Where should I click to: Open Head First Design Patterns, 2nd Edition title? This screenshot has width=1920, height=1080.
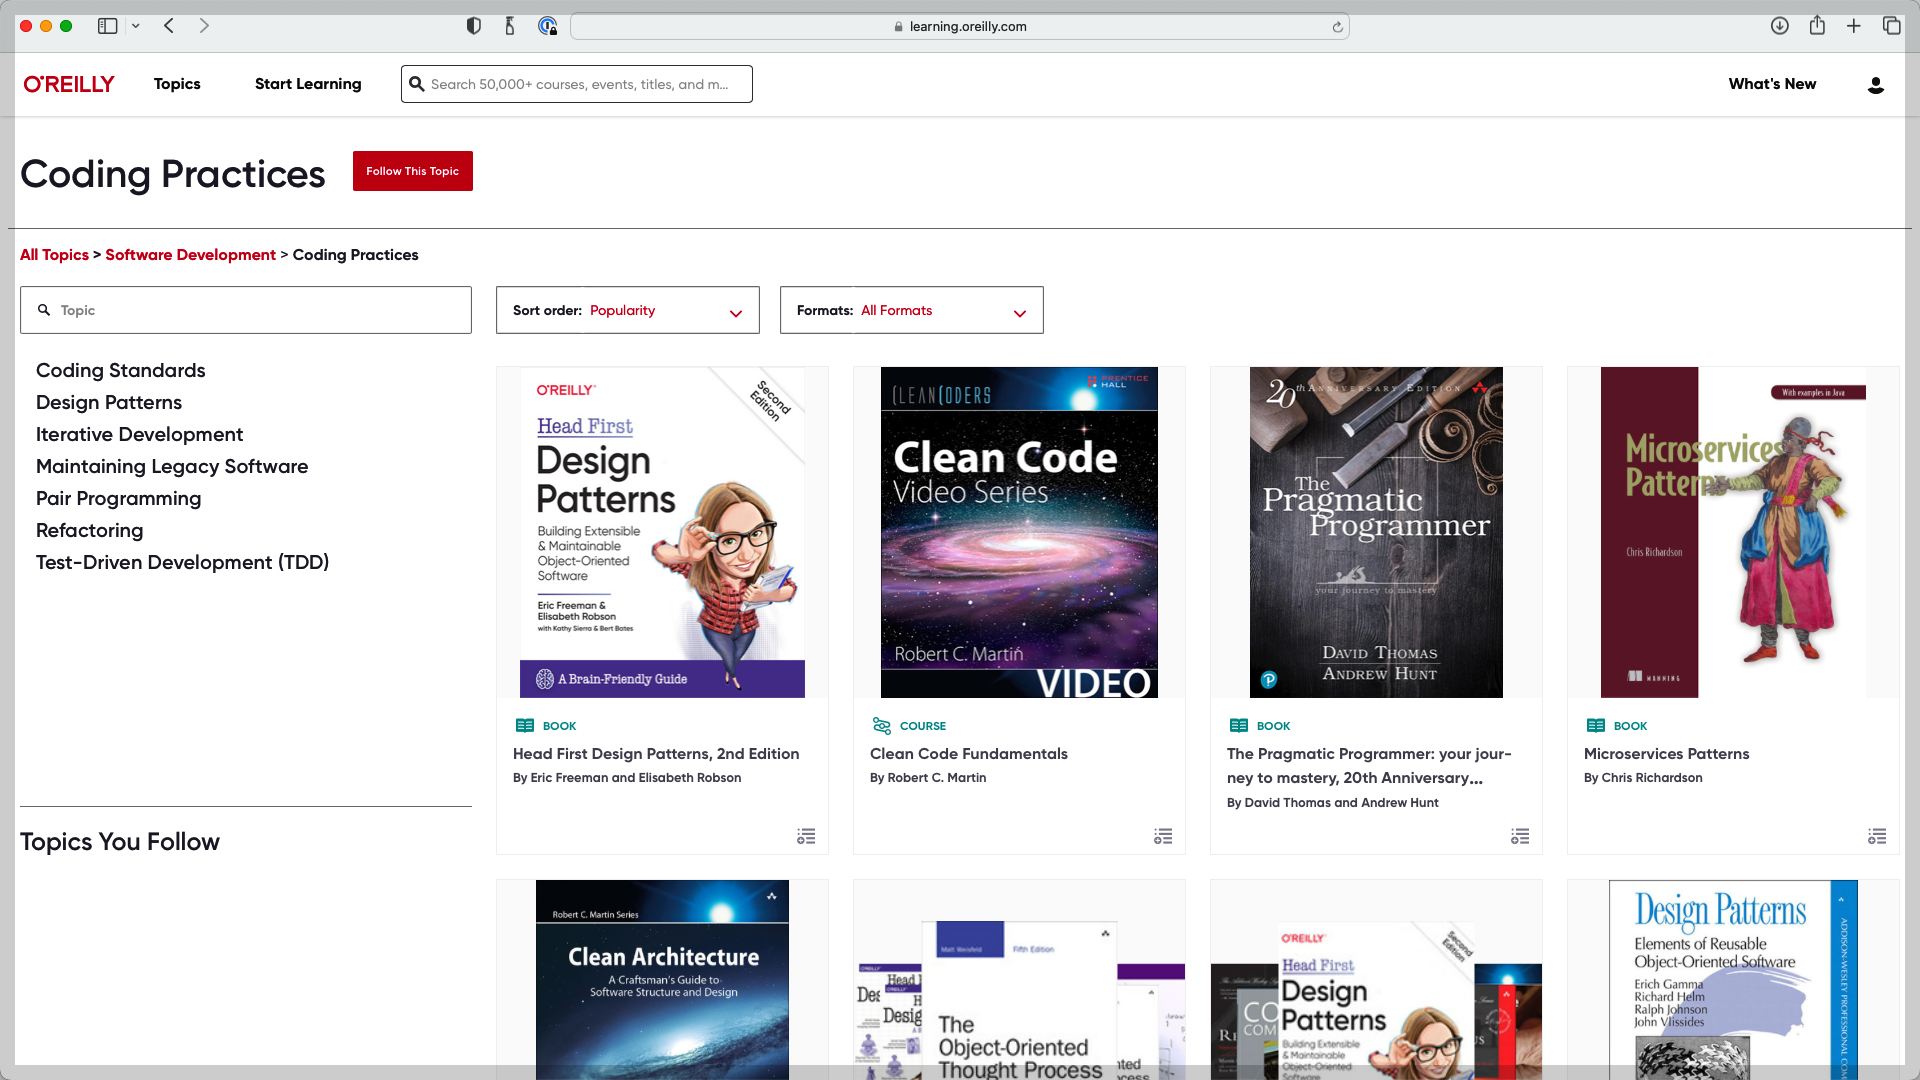click(656, 754)
